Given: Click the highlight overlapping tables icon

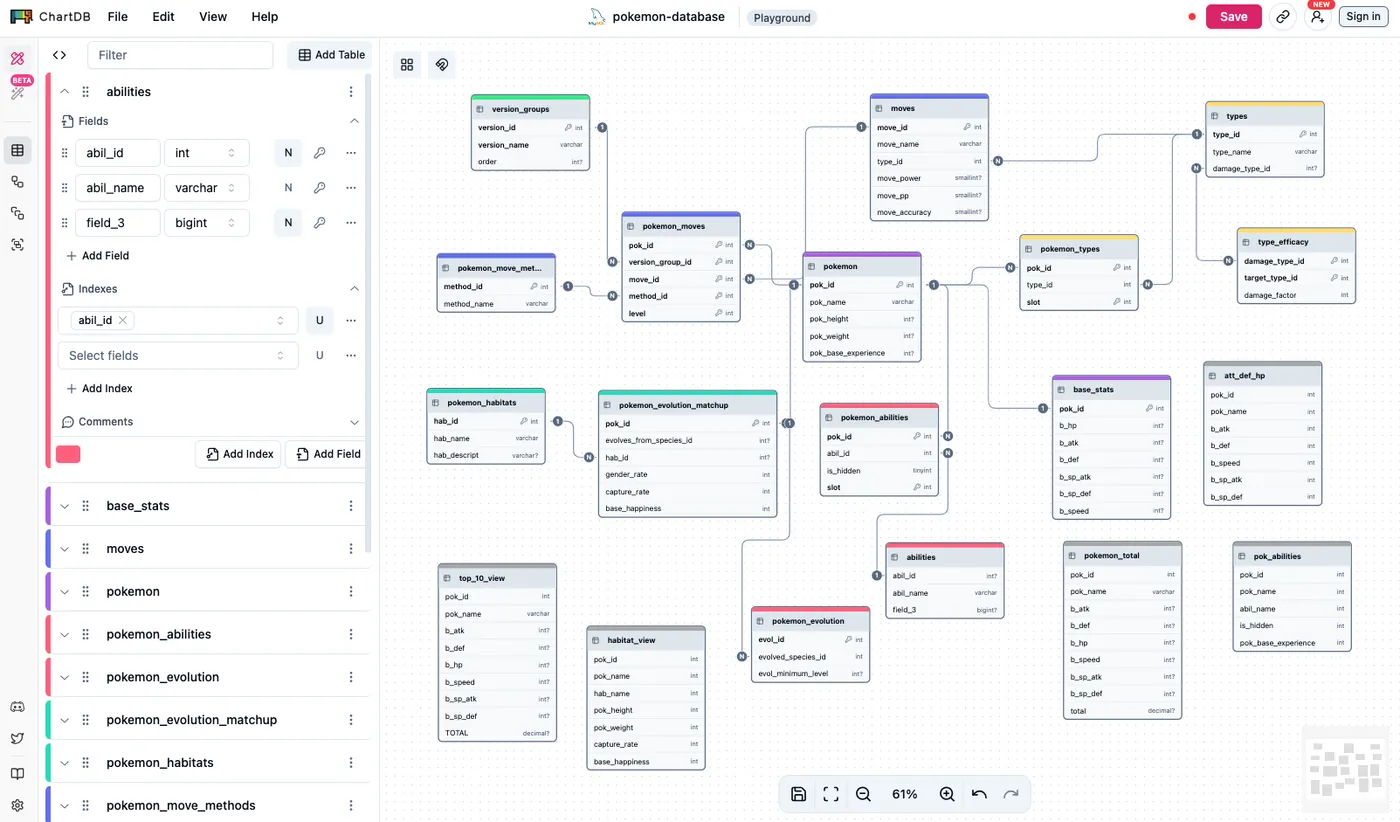Looking at the screenshot, I should point(441,65).
